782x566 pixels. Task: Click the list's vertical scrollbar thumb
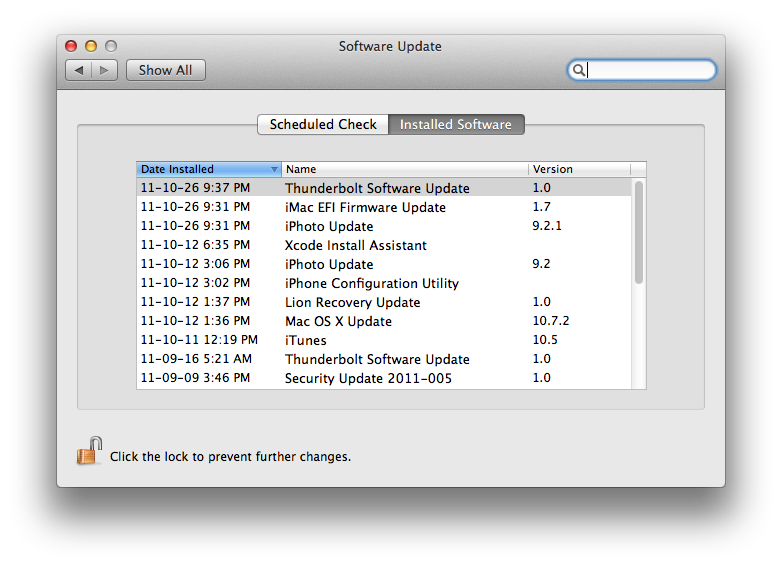point(639,232)
